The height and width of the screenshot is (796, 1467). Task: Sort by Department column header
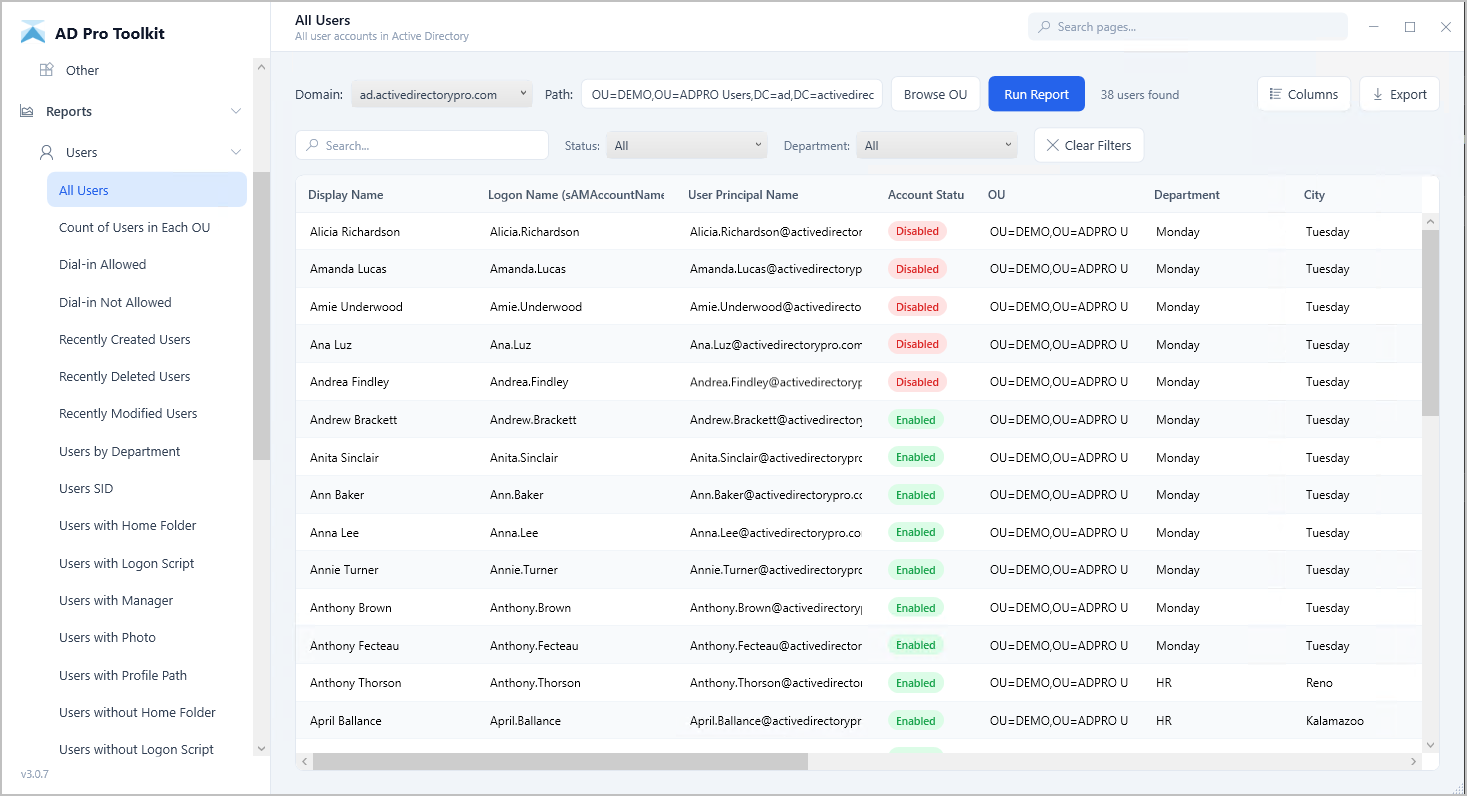tap(1186, 195)
